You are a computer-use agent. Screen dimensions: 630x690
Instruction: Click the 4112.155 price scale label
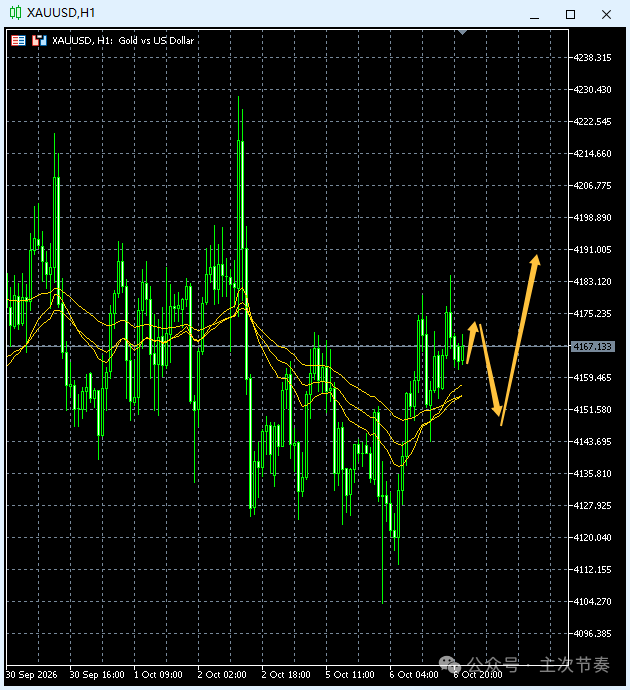[592, 569]
